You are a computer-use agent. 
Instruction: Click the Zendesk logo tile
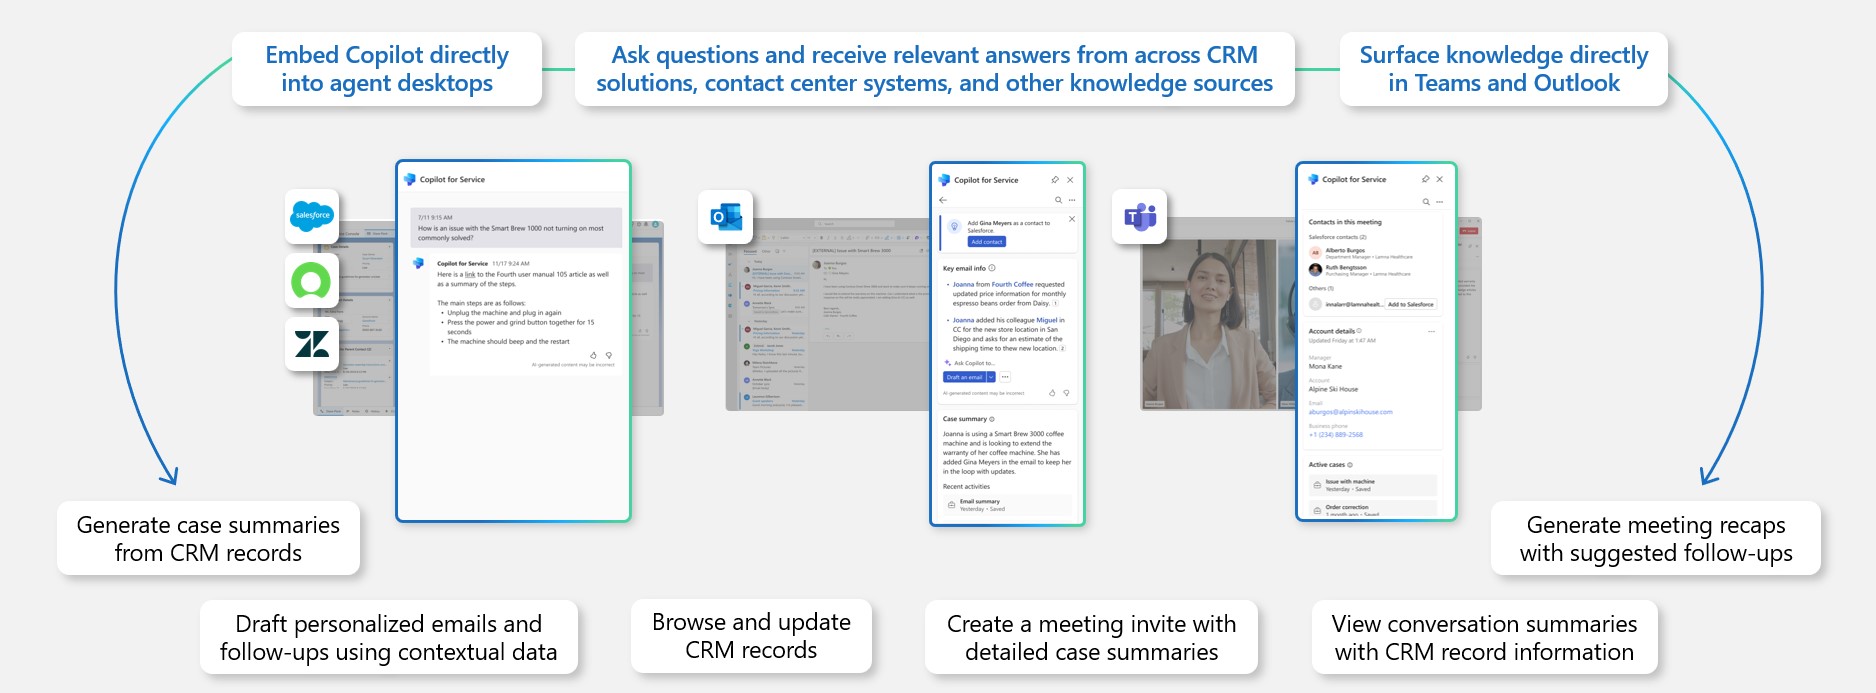312,345
